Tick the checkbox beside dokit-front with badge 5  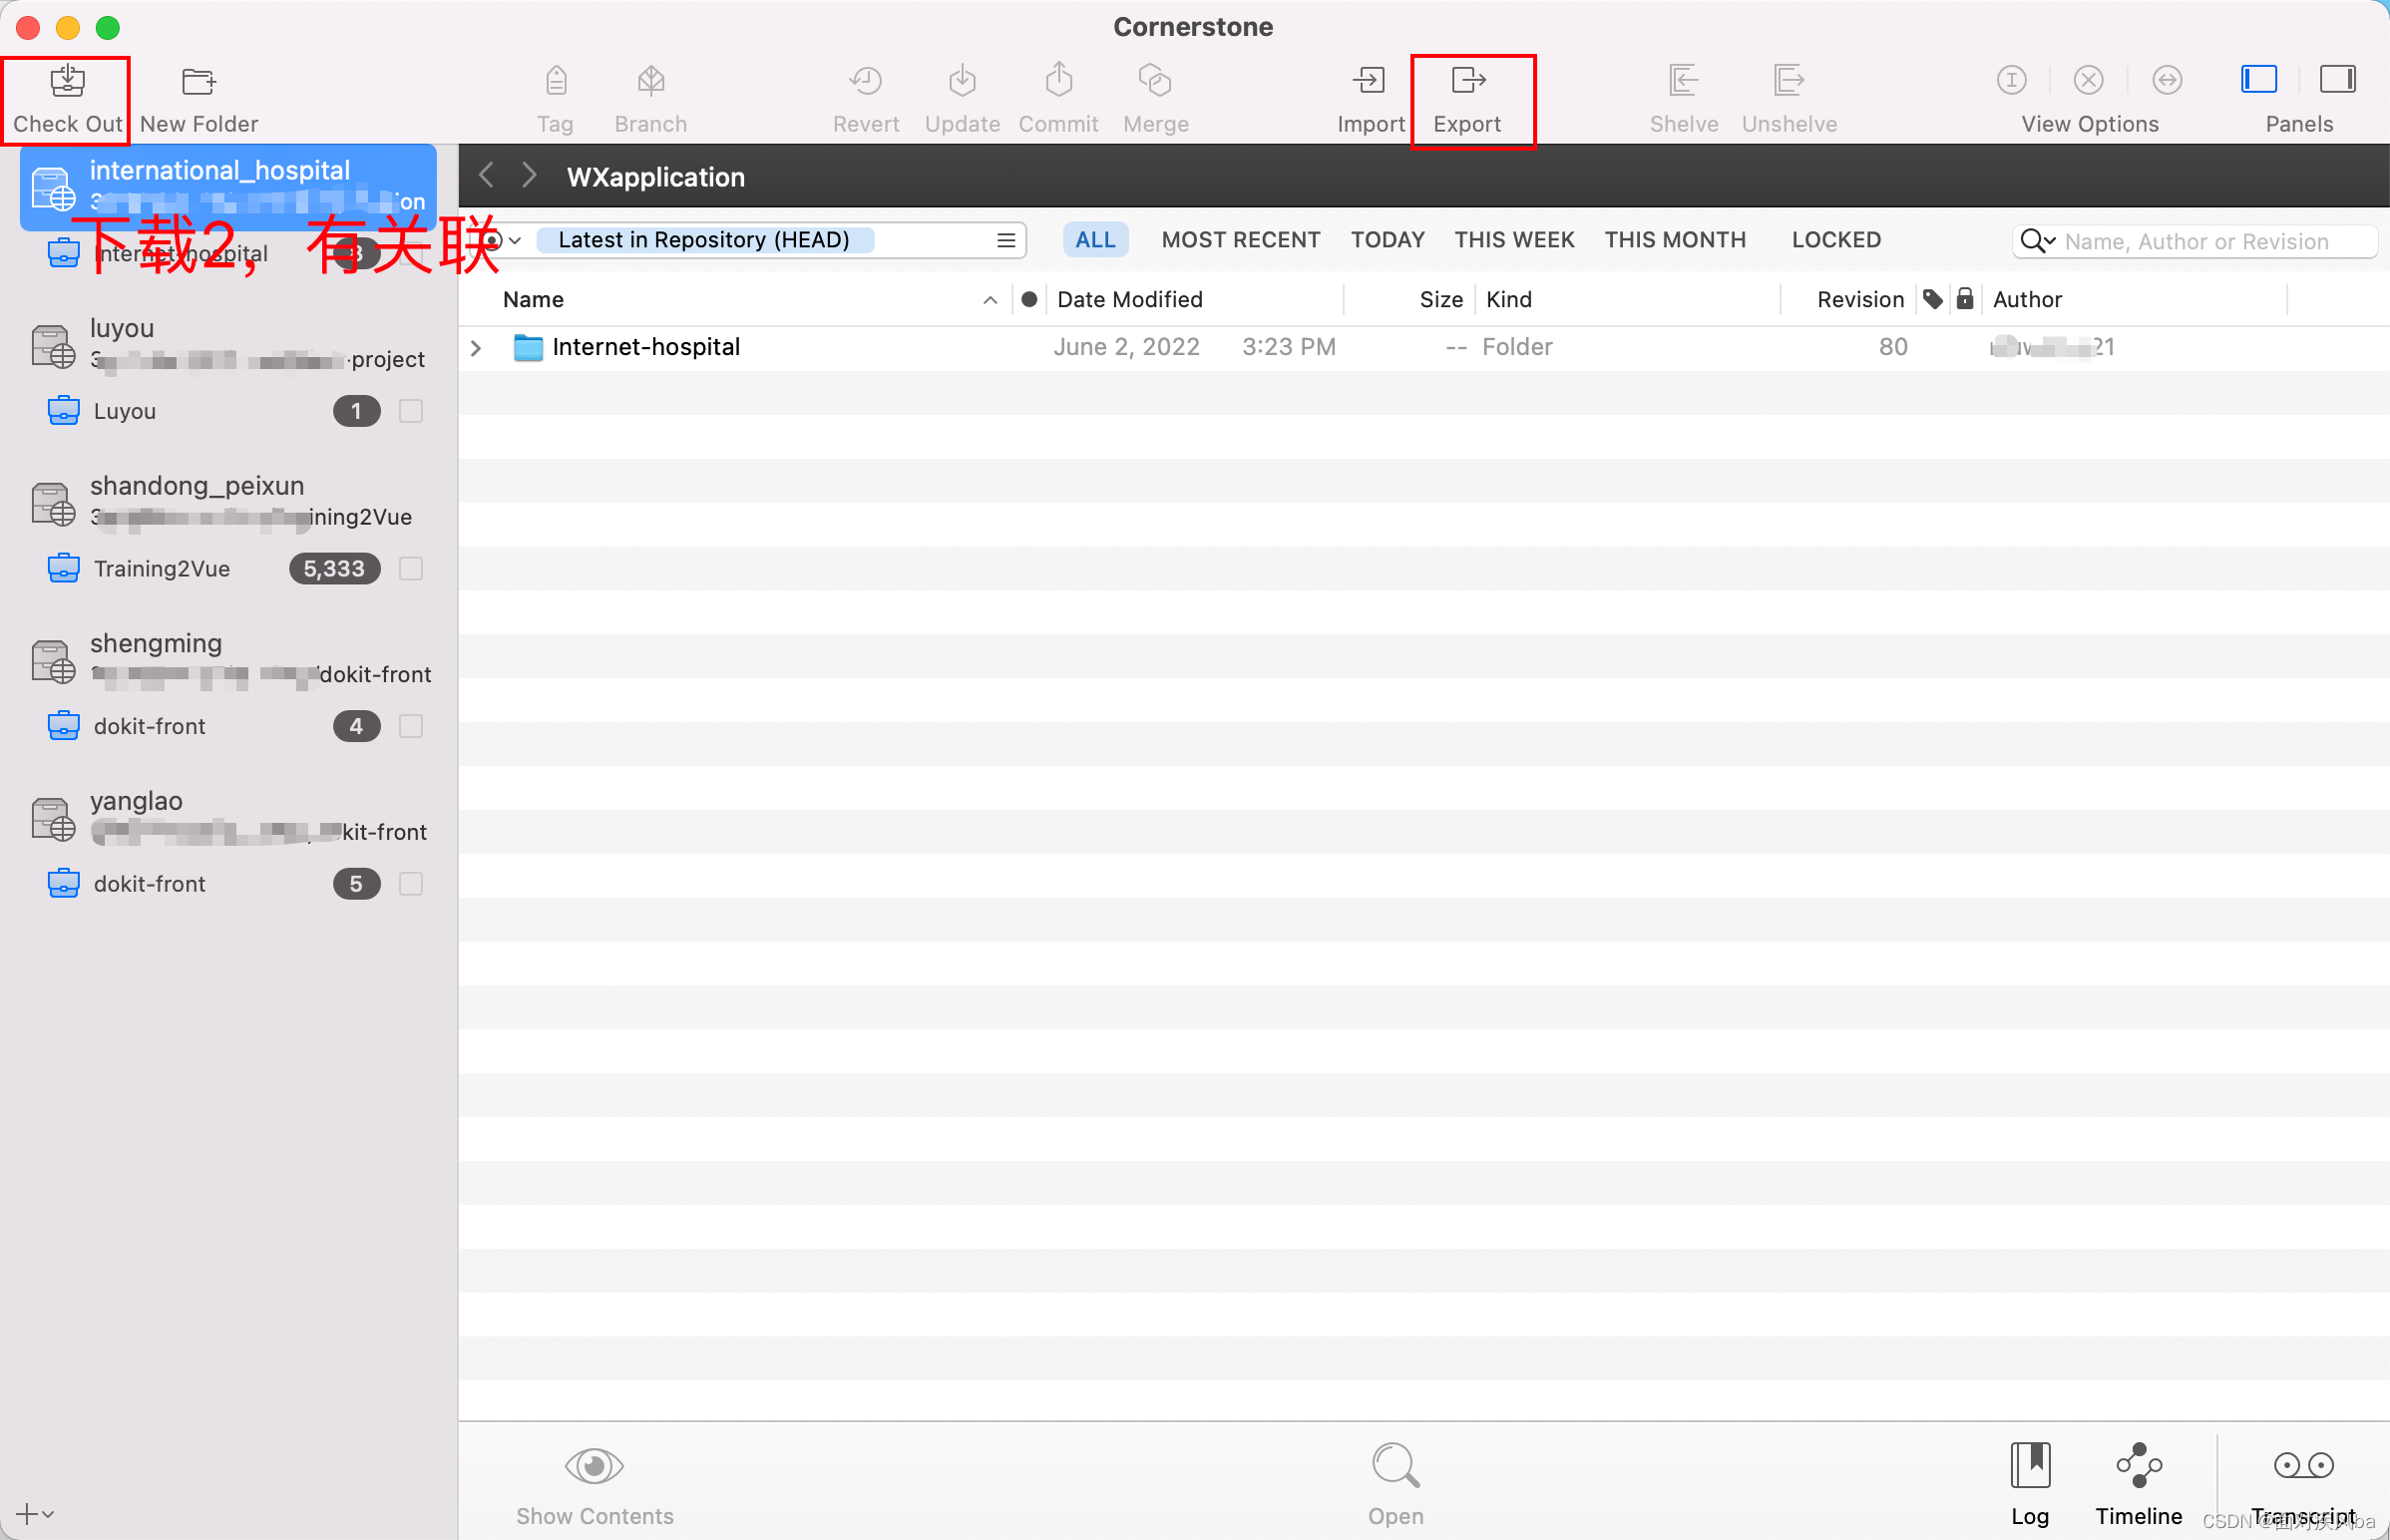click(410, 884)
